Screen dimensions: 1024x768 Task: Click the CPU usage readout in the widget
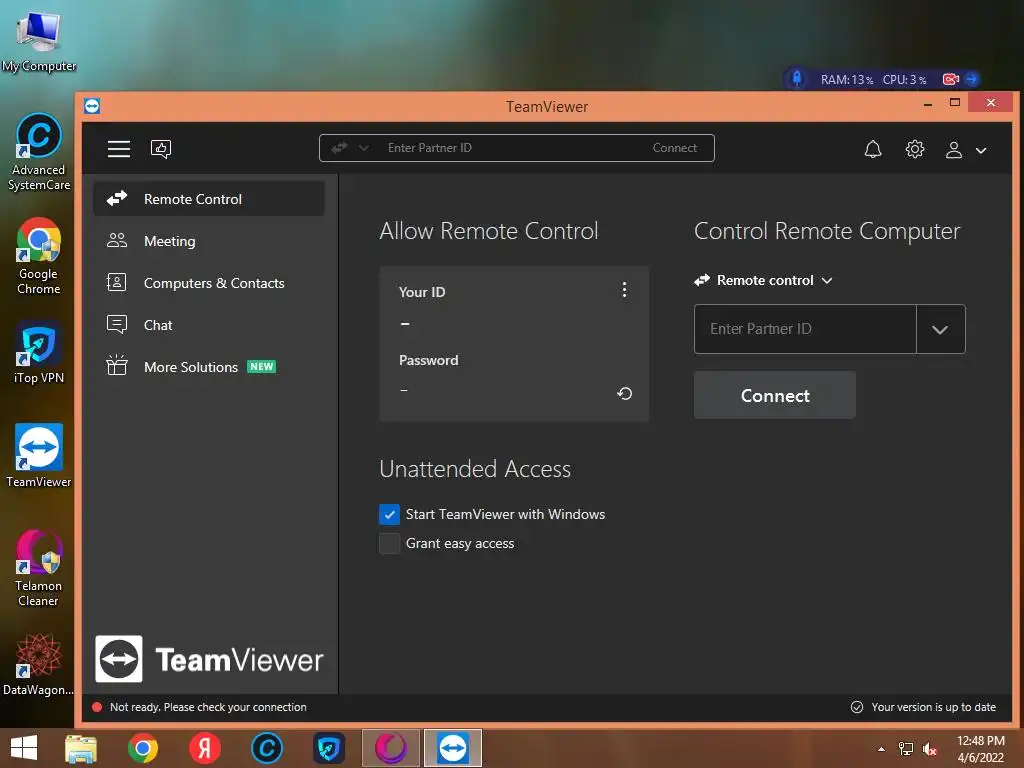[904, 80]
